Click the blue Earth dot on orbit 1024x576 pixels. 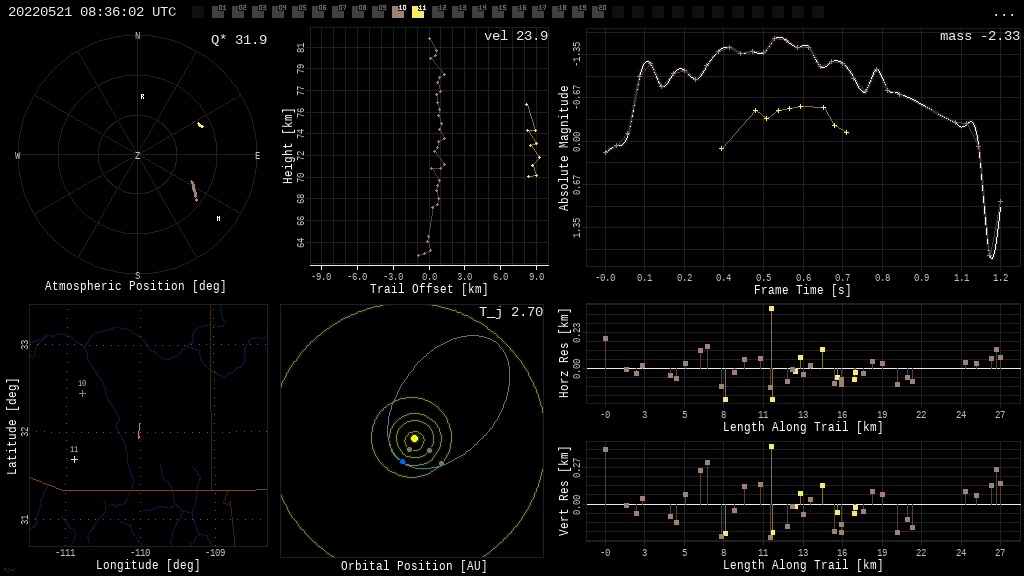[x=403, y=461]
